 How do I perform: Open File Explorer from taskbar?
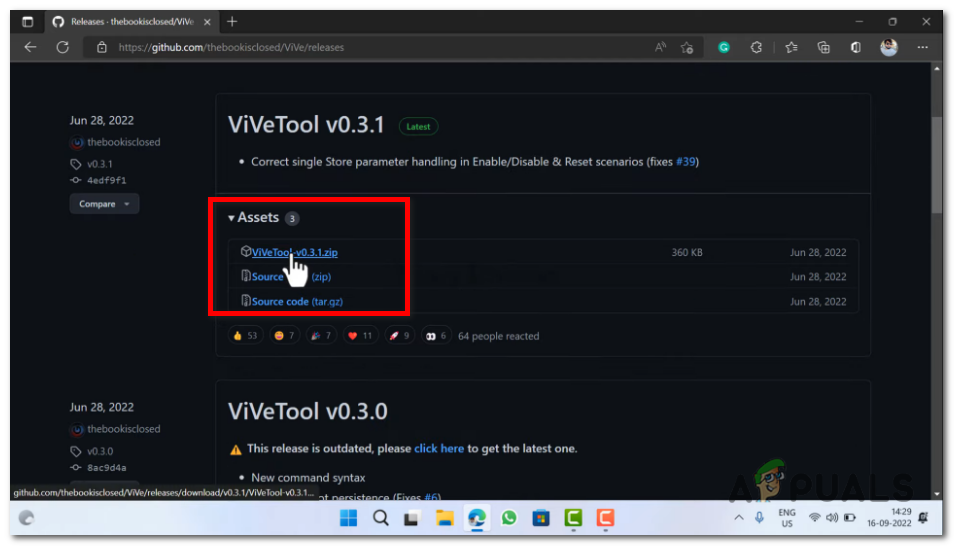coord(445,518)
